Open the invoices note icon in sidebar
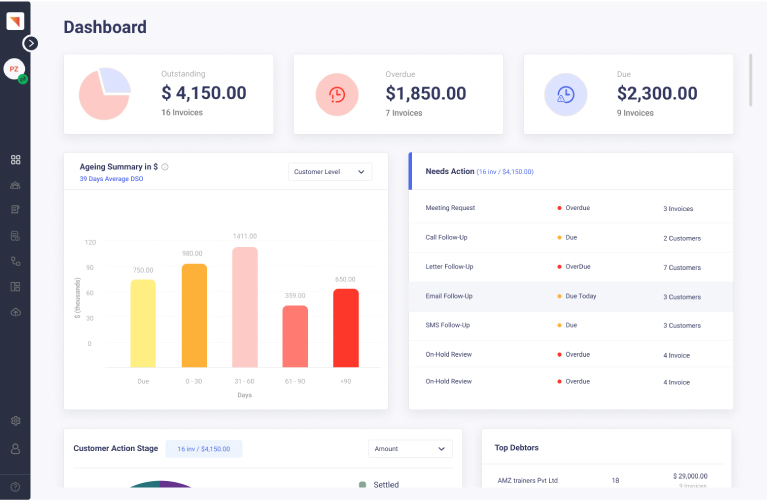The image size is (767, 501). click(x=16, y=210)
